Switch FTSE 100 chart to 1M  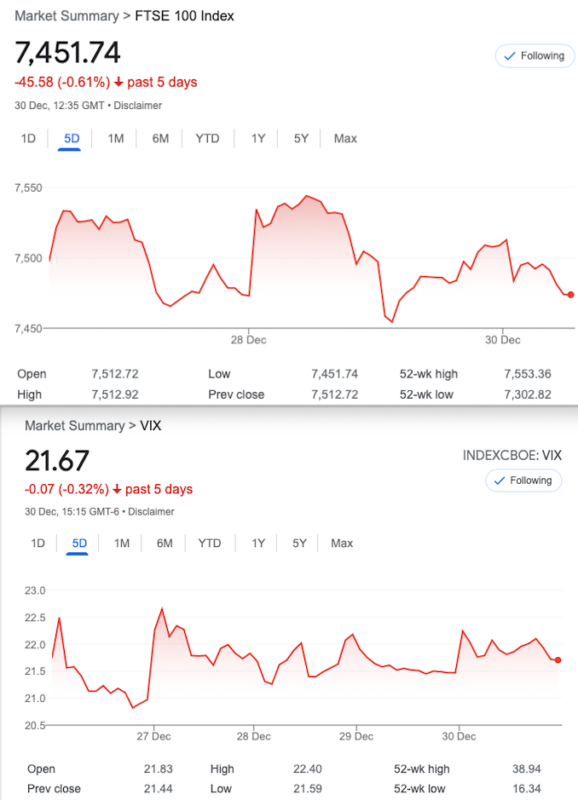pos(116,139)
